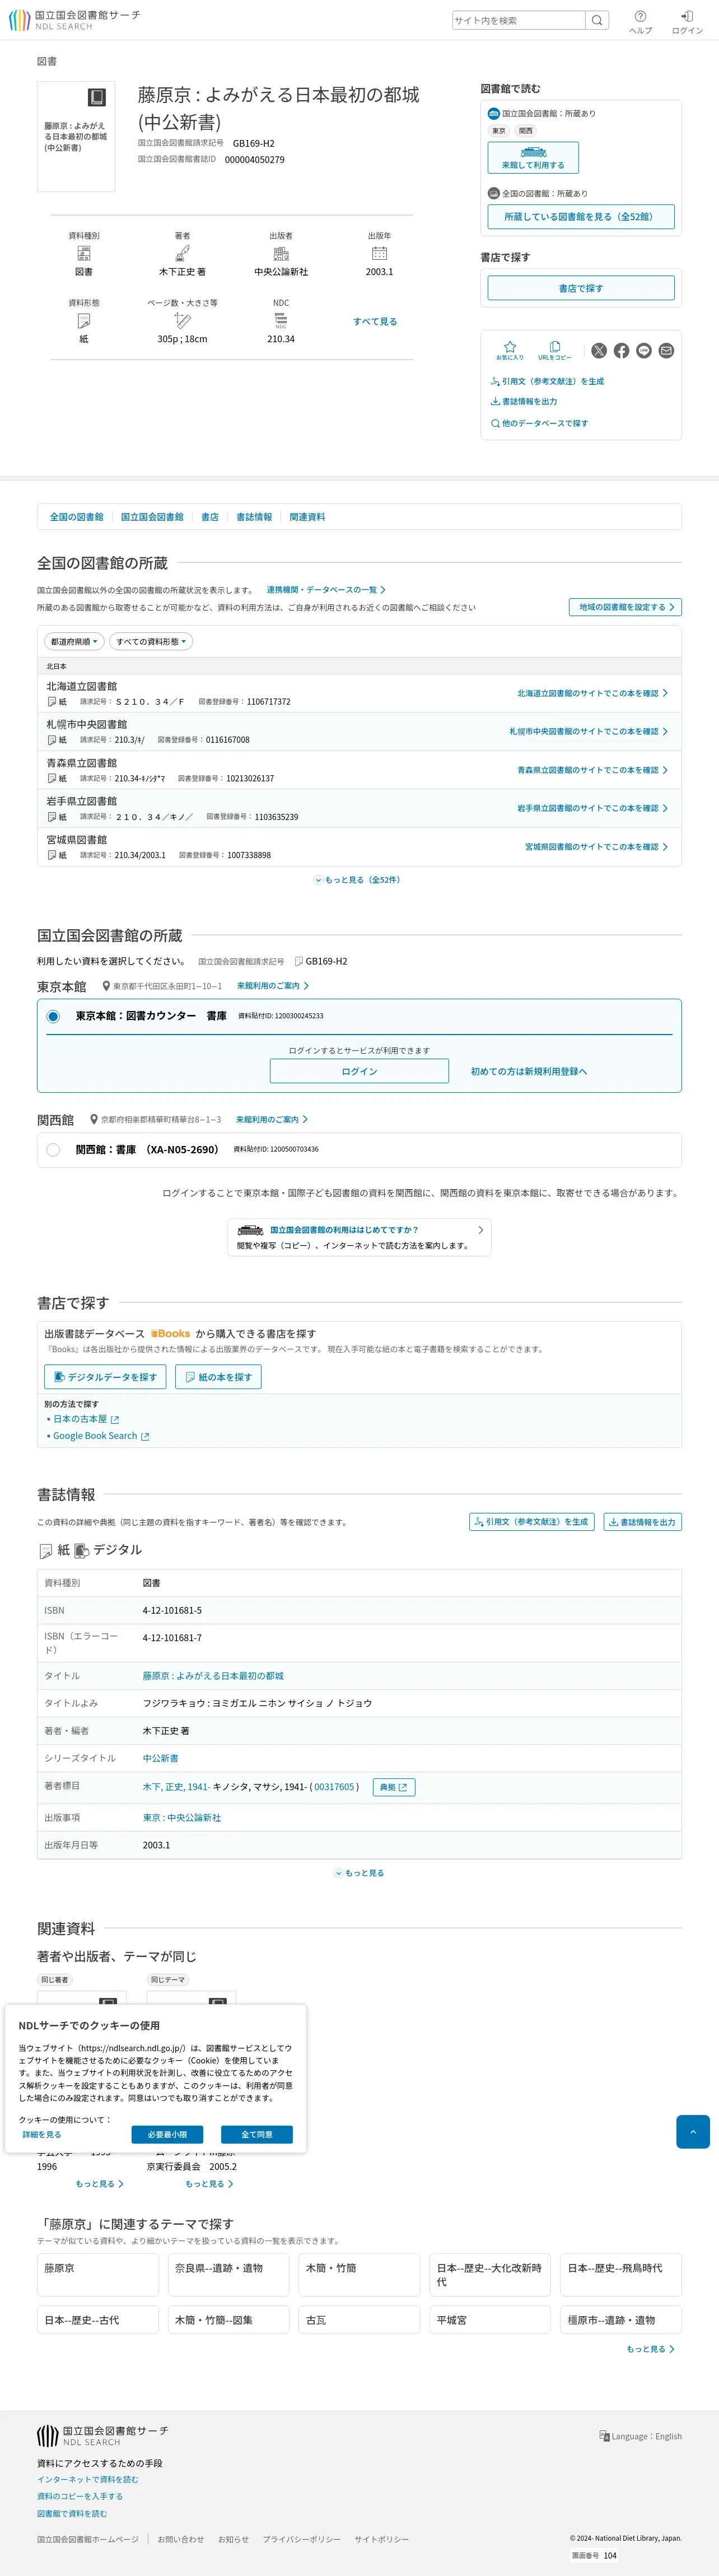Click the 出版者 building icon for 中央公論新社

[281, 254]
